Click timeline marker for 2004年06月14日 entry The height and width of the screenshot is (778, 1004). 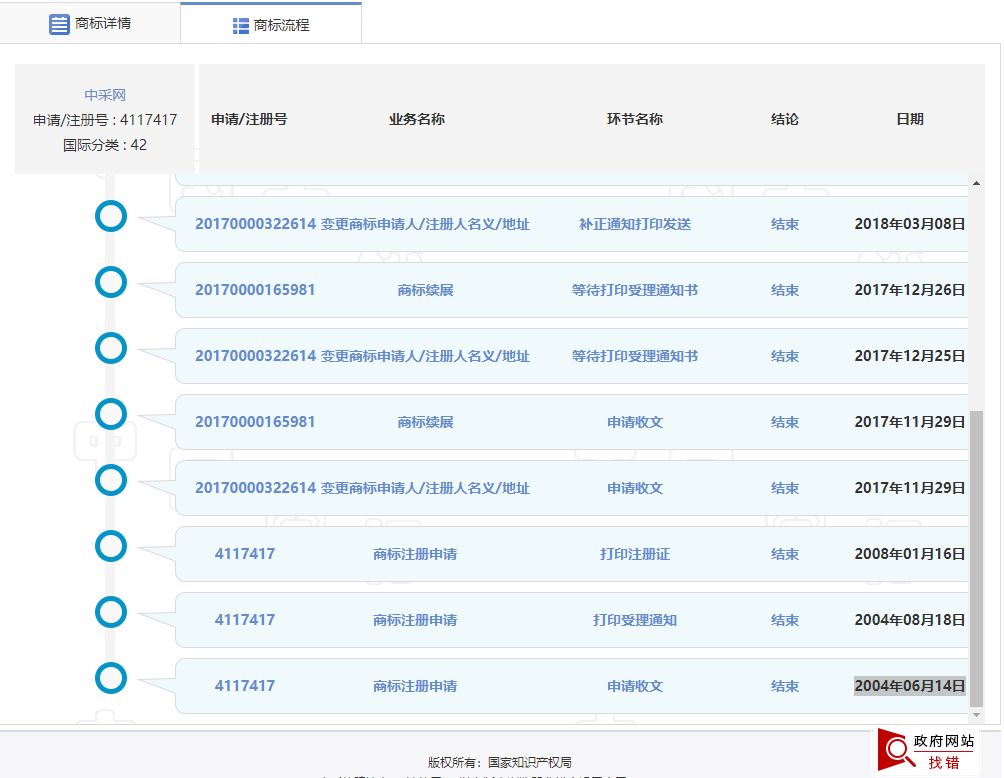click(111, 678)
